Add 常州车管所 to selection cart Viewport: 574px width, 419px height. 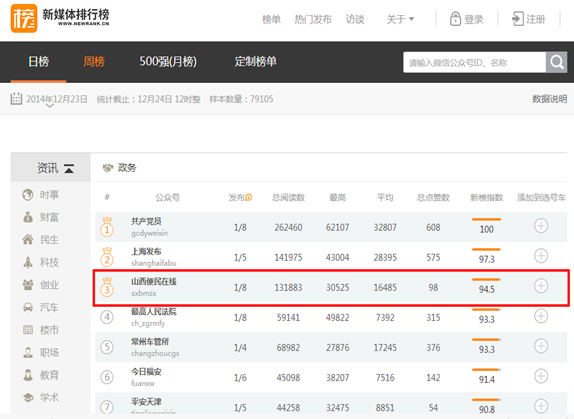(541, 346)
